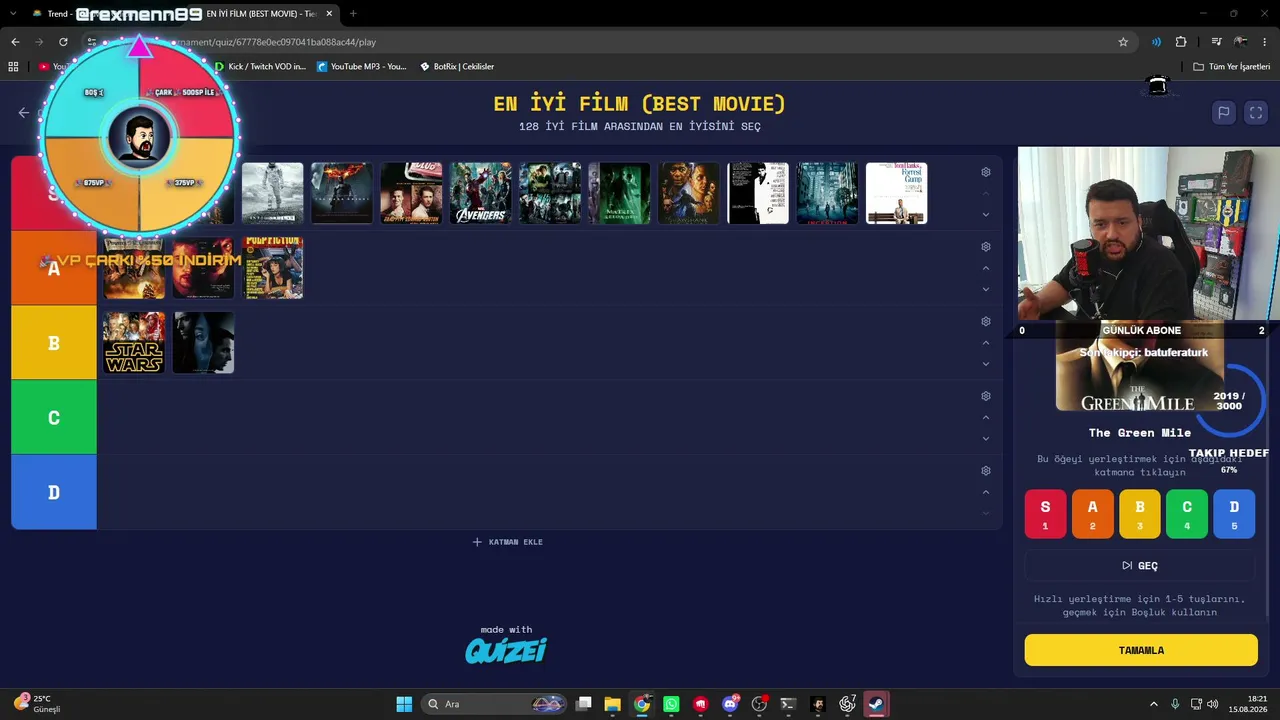Click the flag report icon
Screen dimensions: 1280x720
pos(1223,113)
